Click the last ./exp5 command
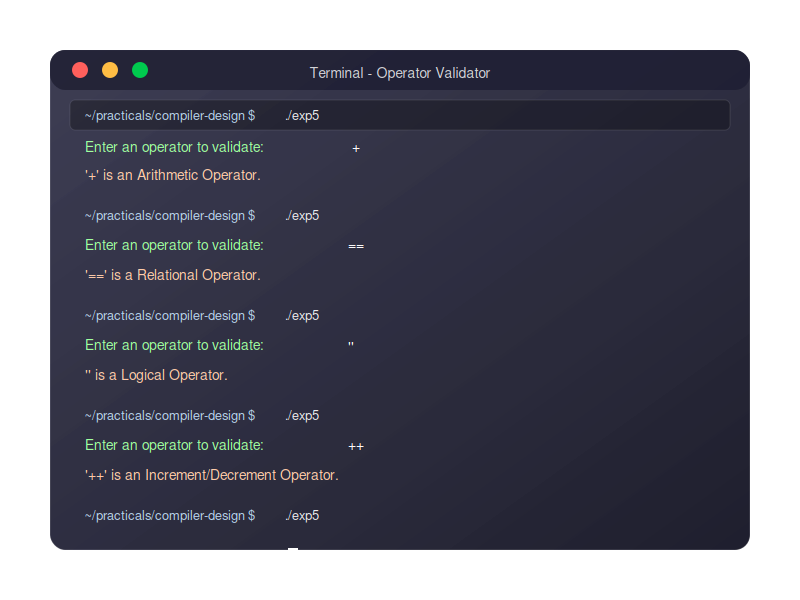 coord(303,516)
